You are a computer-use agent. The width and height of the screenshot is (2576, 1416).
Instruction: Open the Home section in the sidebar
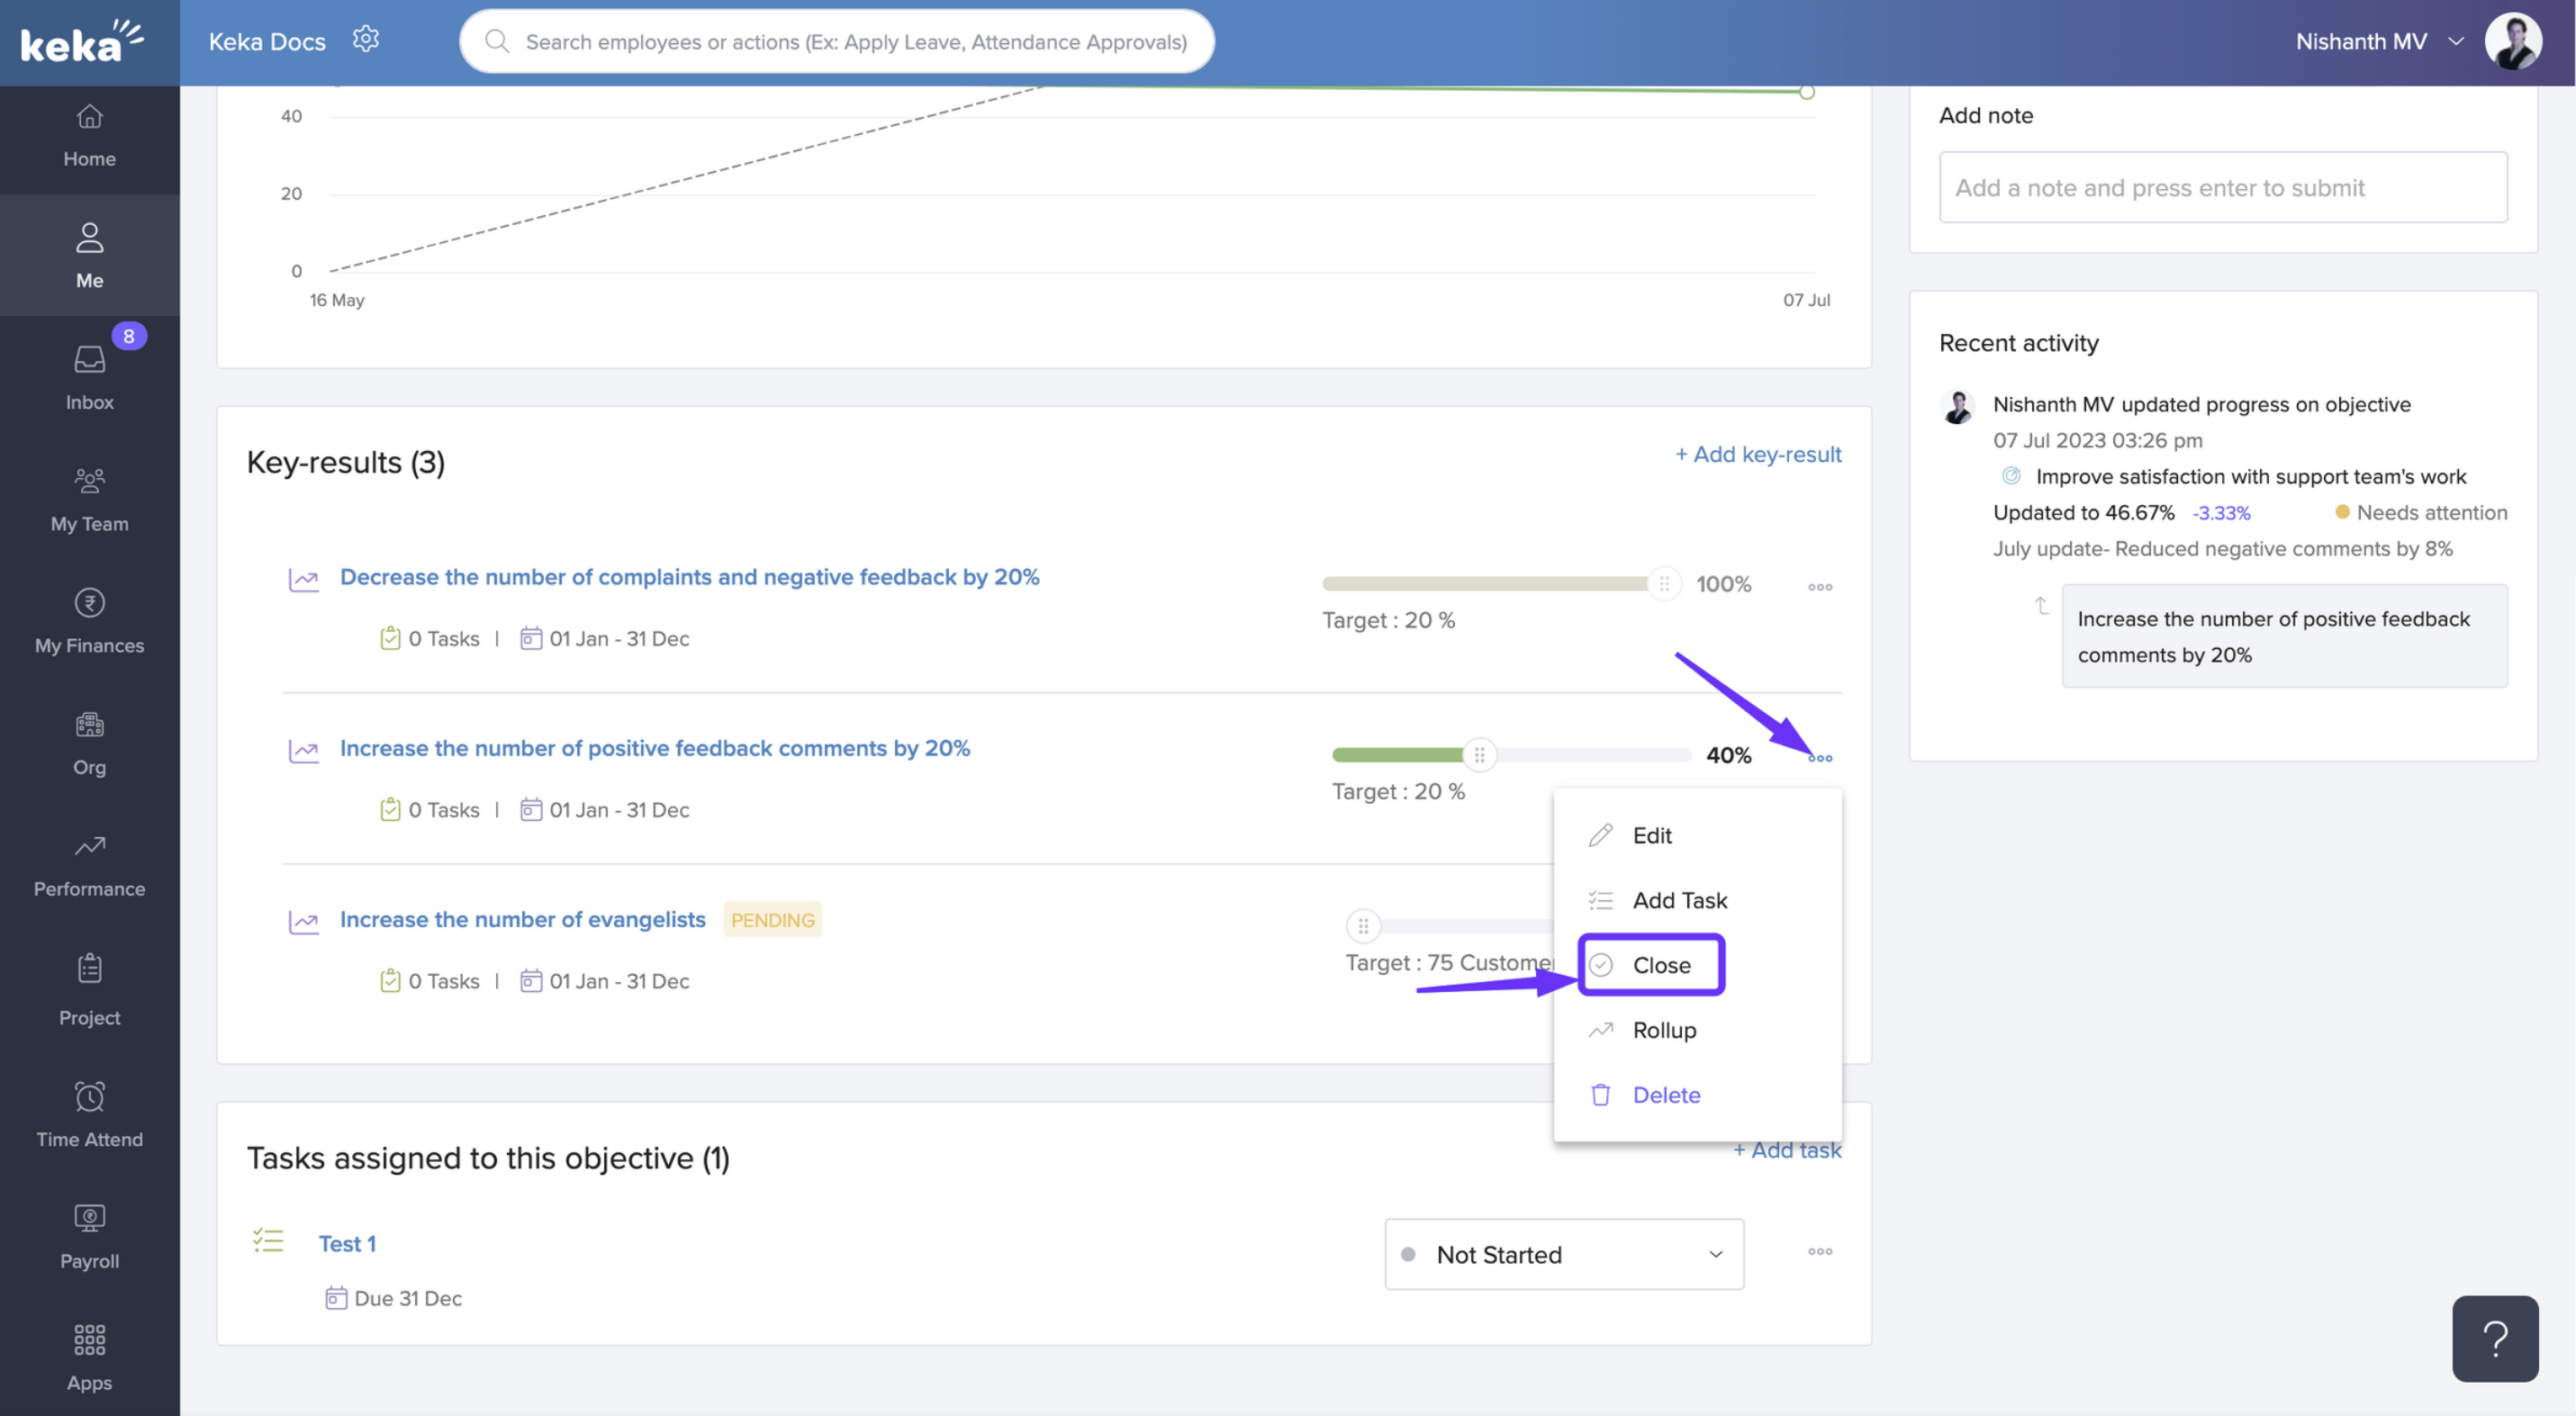coord(89,135)
